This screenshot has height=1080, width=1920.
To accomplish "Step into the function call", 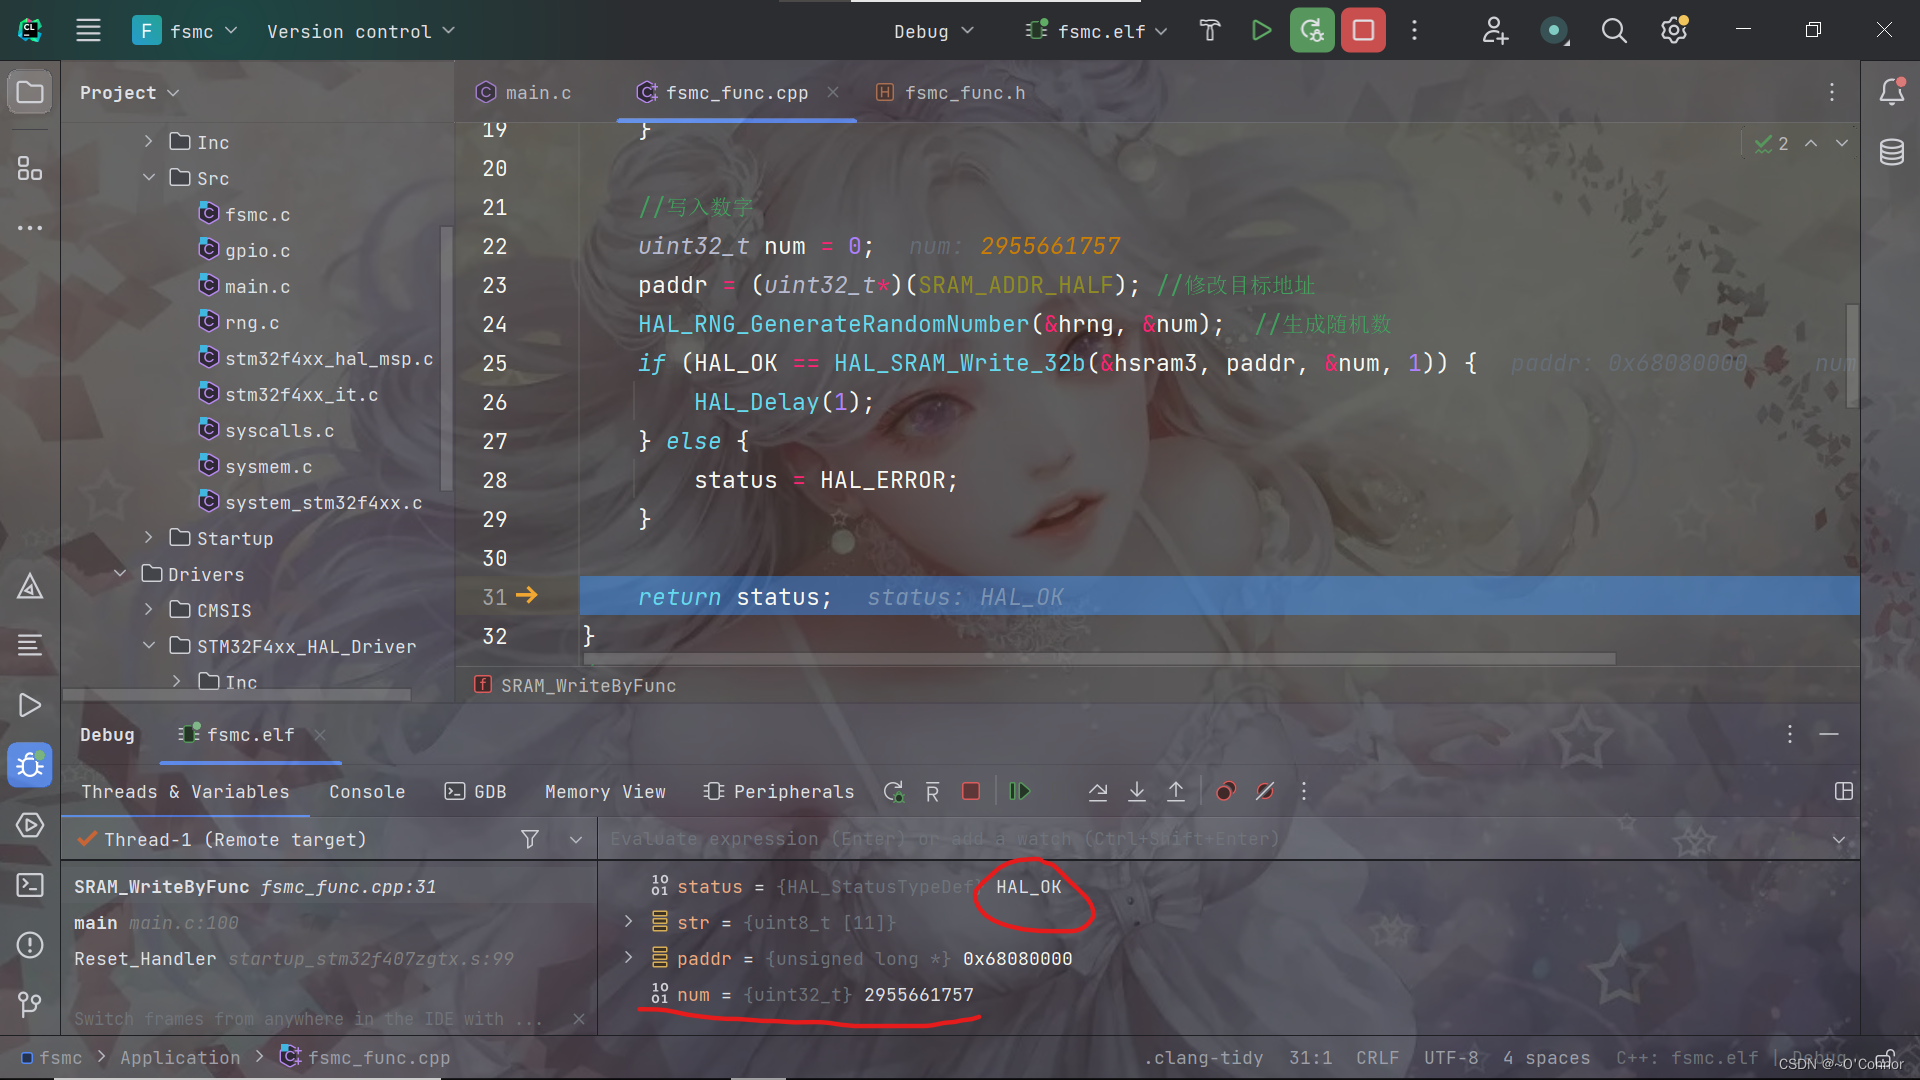I will click(x=1137, y=791).
